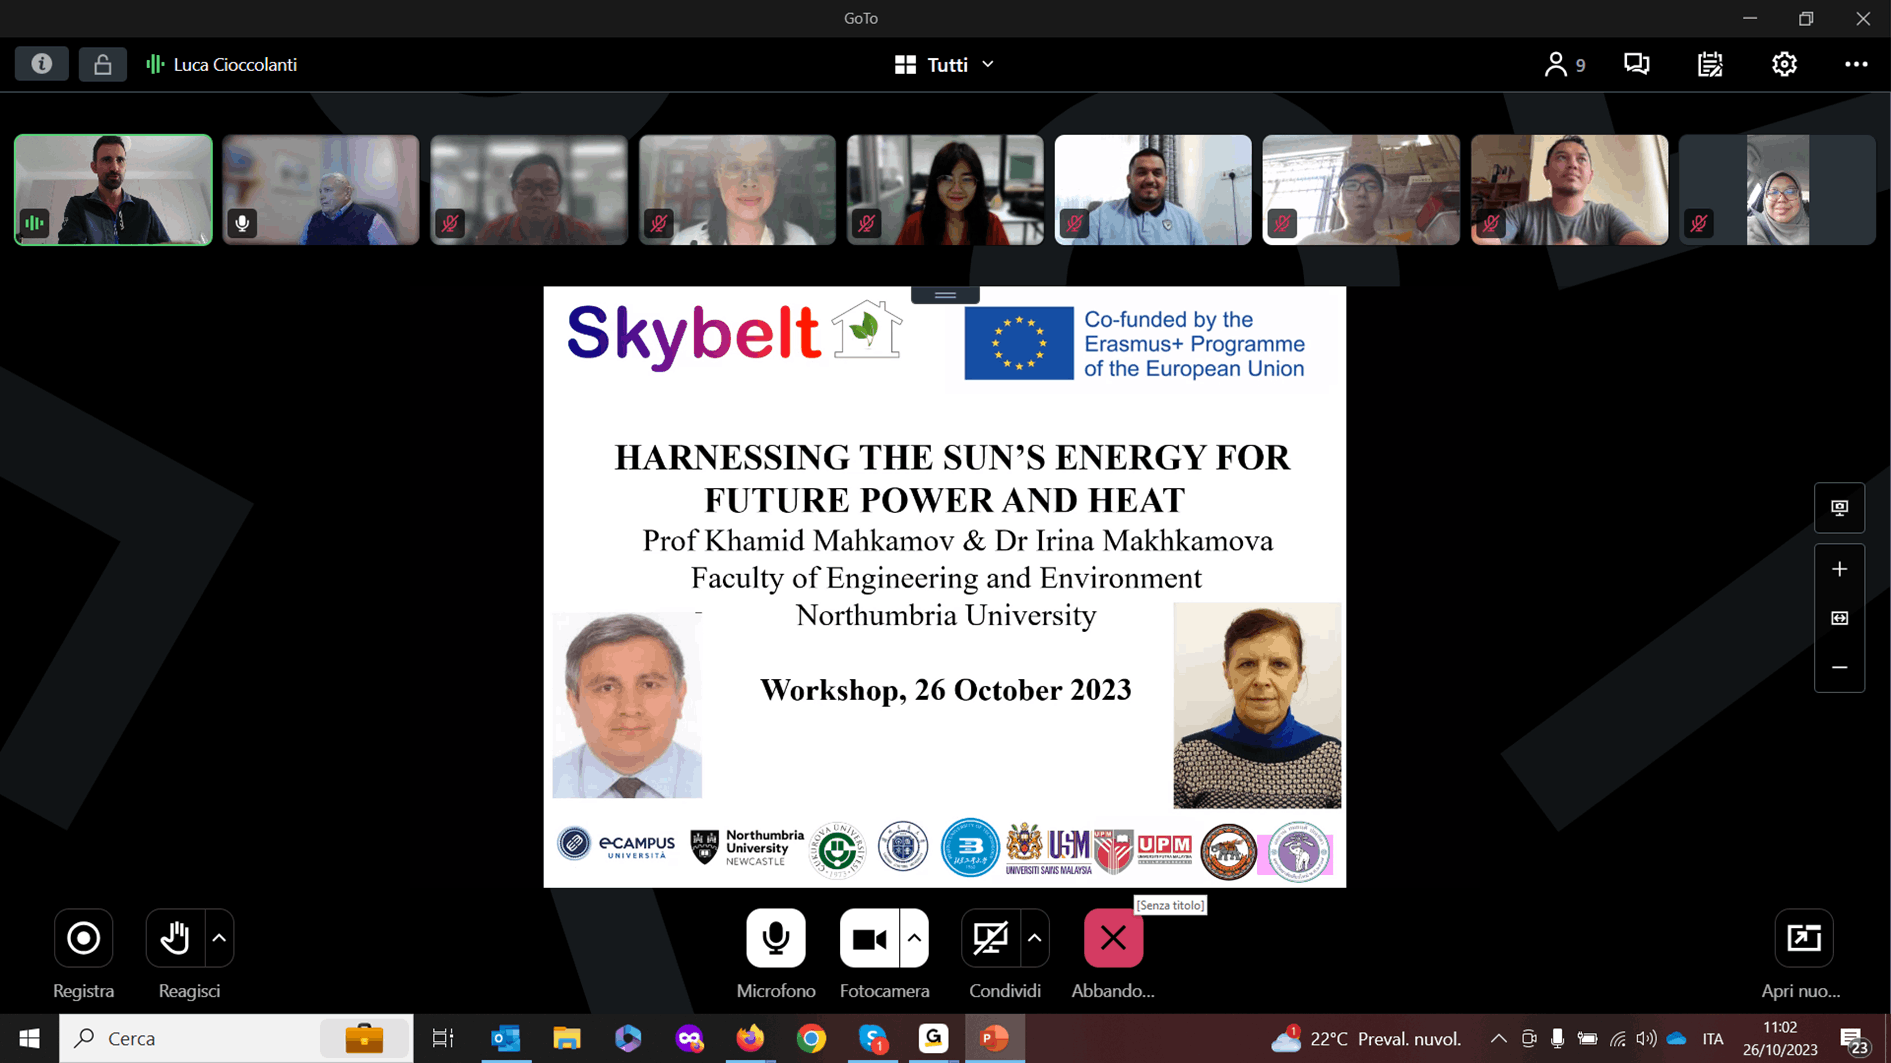
Task: Open File Explorer from the taskbar
Action: (x=567, y=1039)
